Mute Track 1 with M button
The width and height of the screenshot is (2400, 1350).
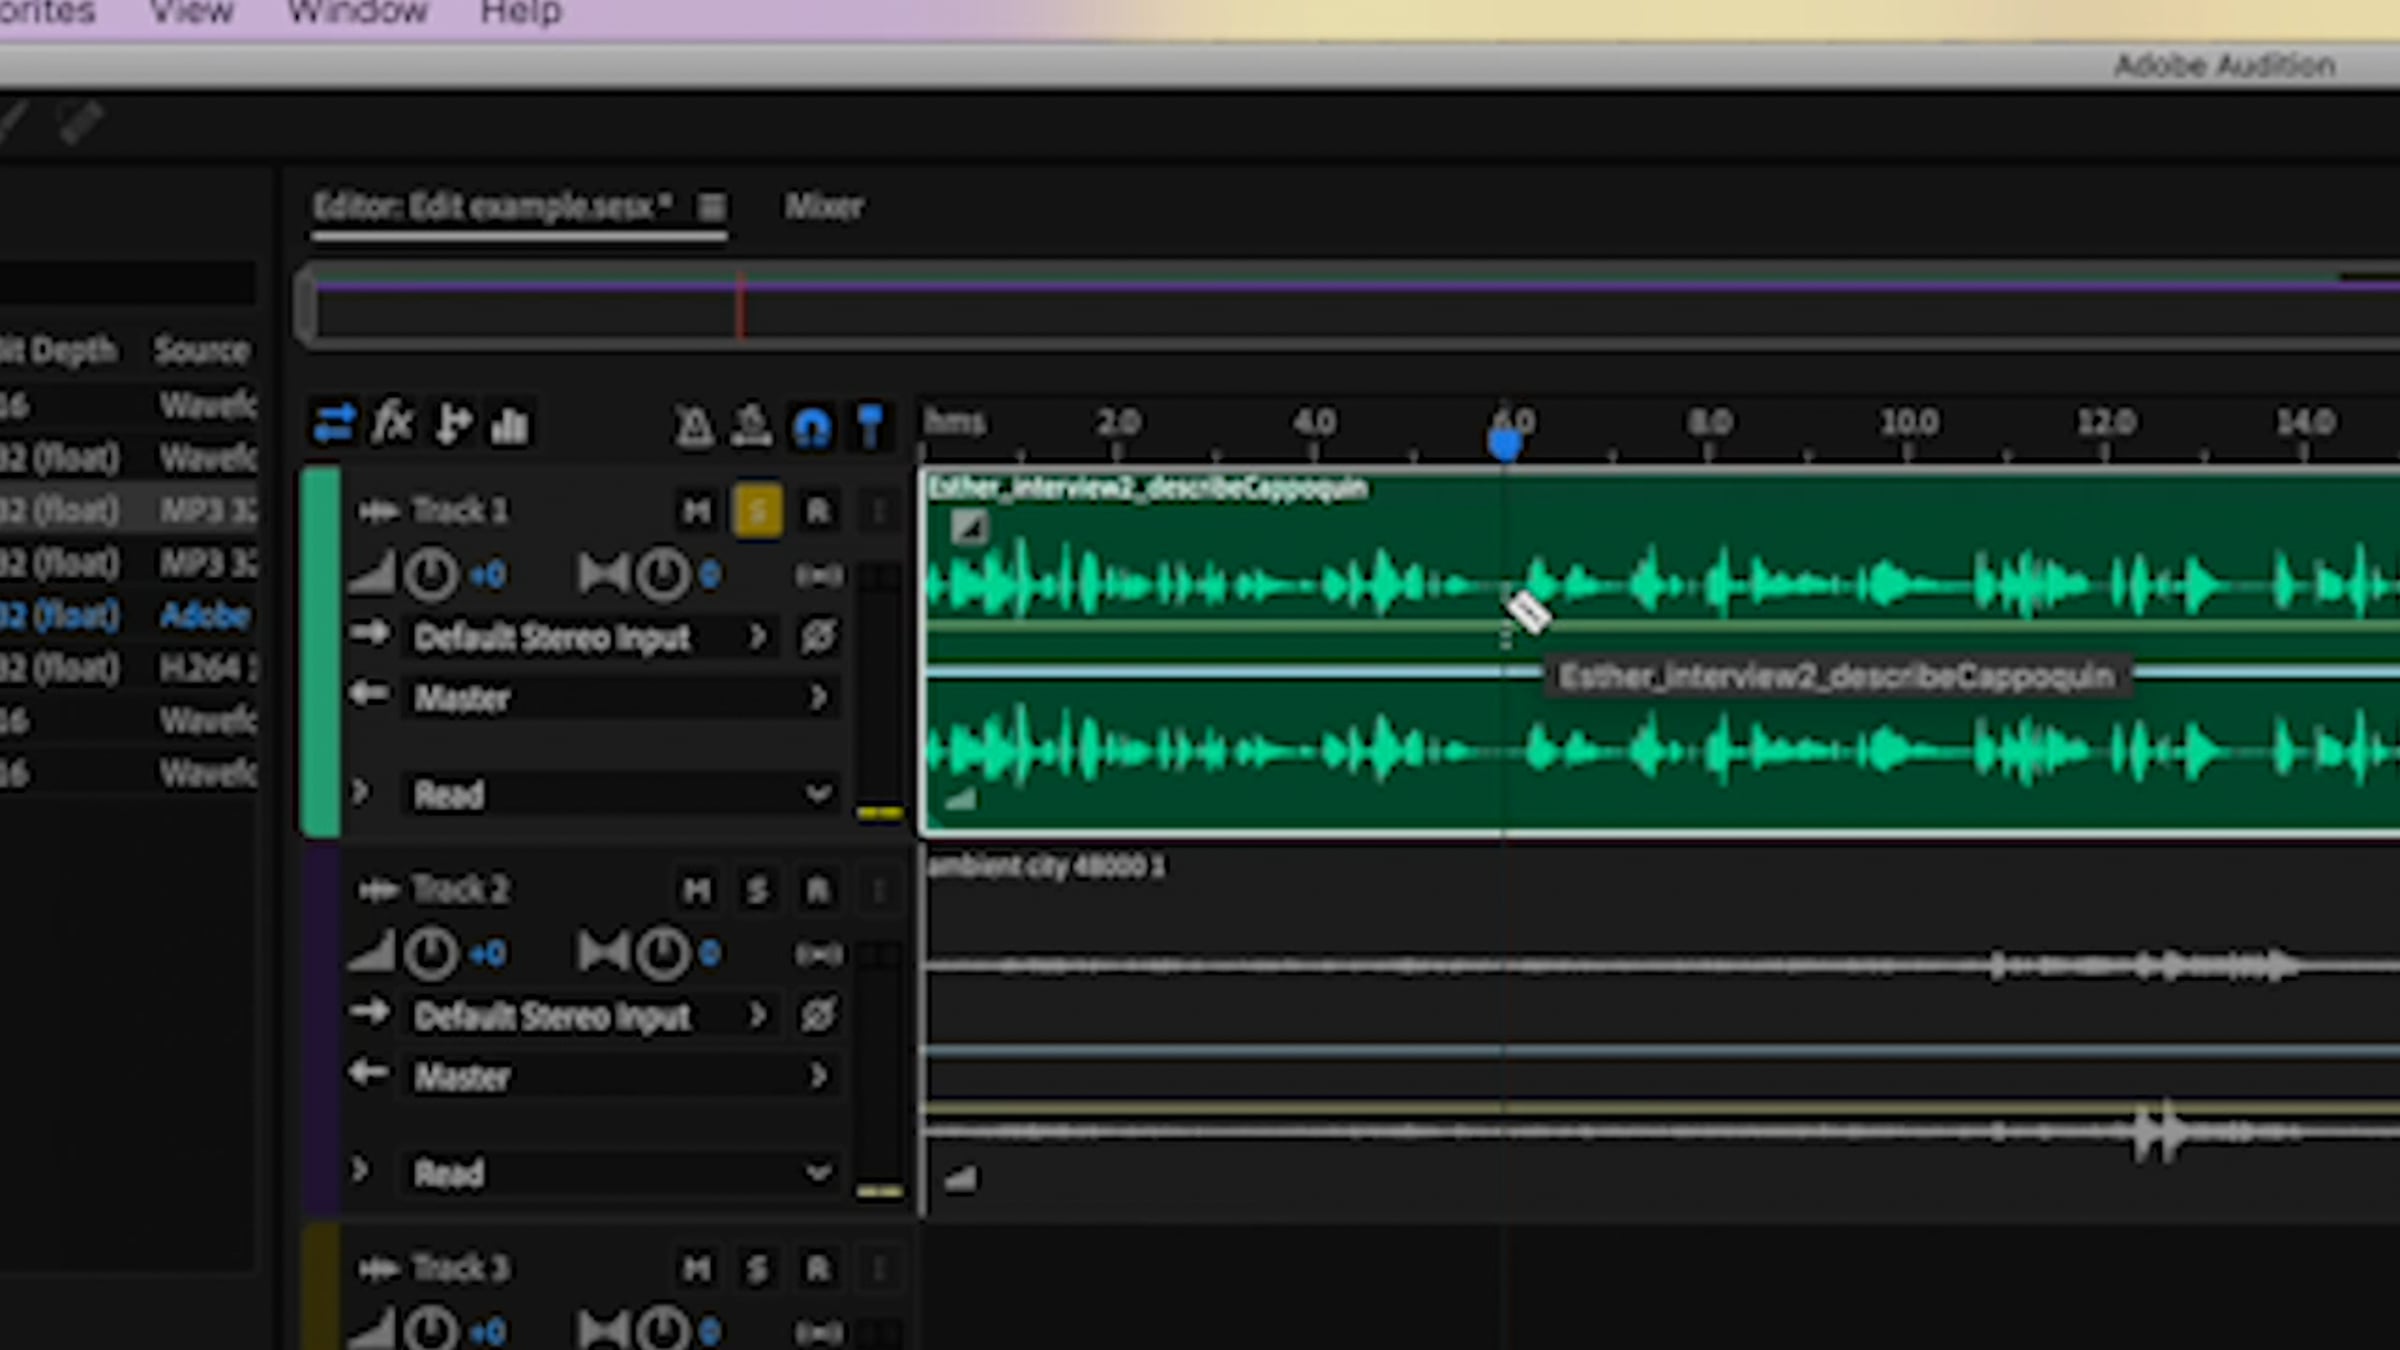coord(697,512)
